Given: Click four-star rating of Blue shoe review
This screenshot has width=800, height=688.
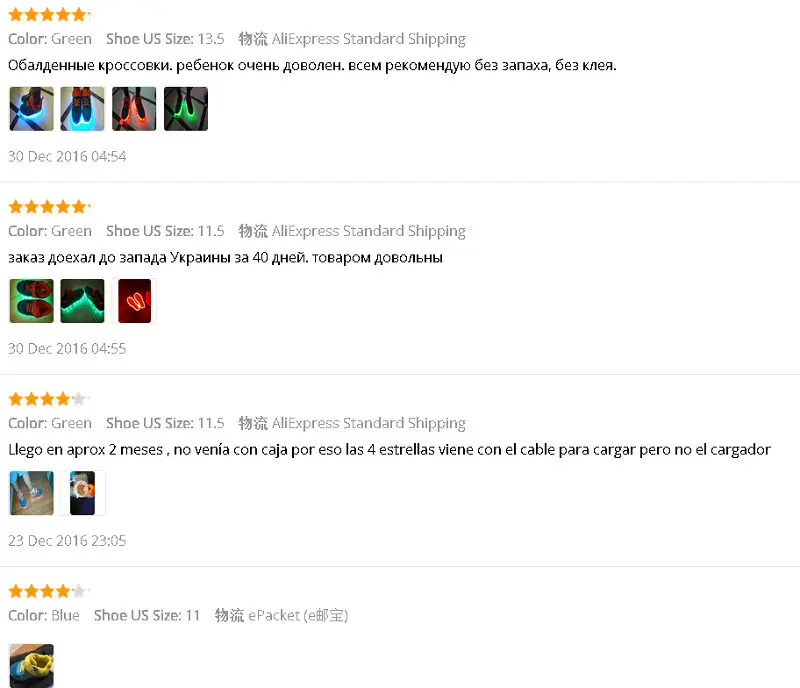Looking at the screenshot, I should pyautogui.click(x=49, y=591).
